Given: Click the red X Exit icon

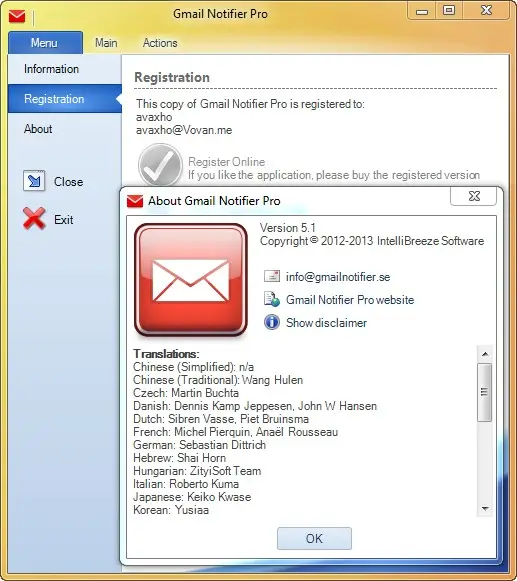Looking at the screenshot, I should [34, 219].
